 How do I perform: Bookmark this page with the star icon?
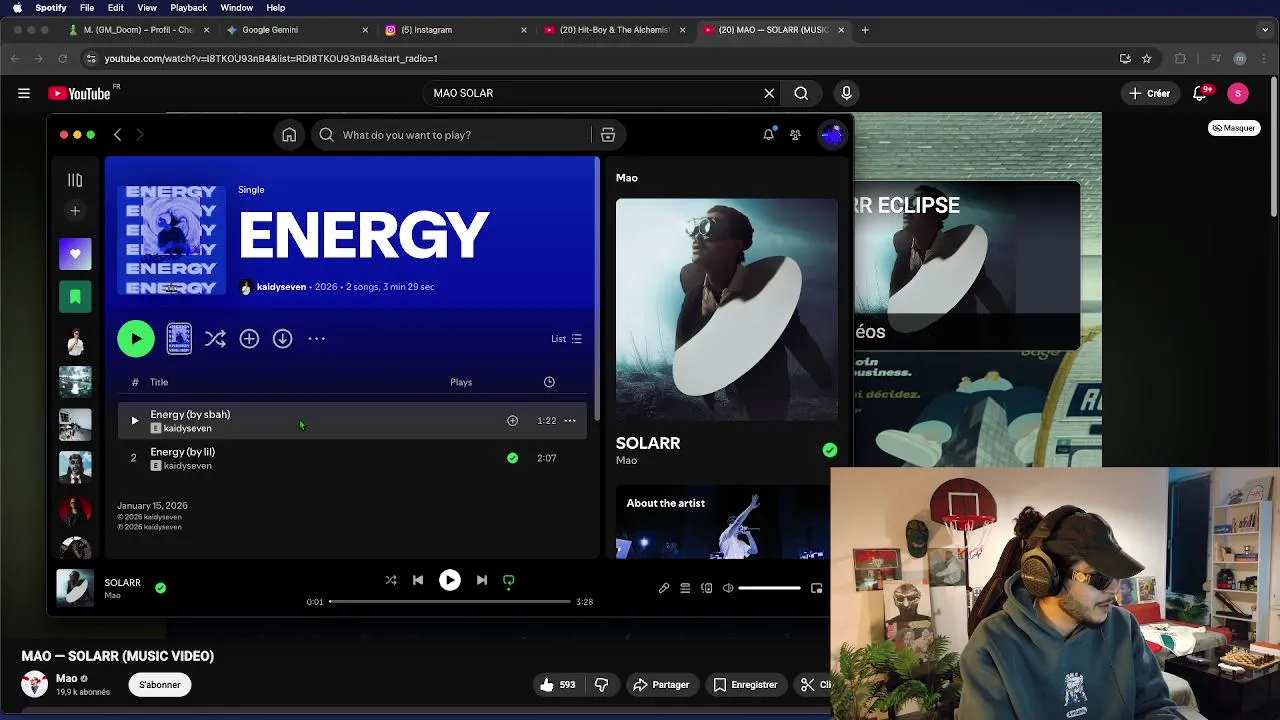(x=1147, y=58)
